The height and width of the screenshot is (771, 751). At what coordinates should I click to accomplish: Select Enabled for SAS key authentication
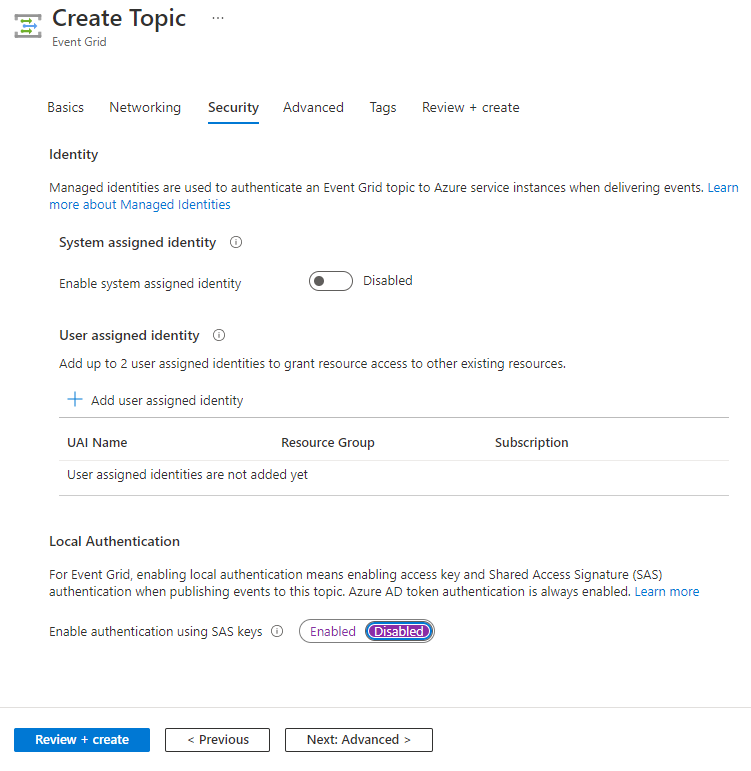(333, 631)
